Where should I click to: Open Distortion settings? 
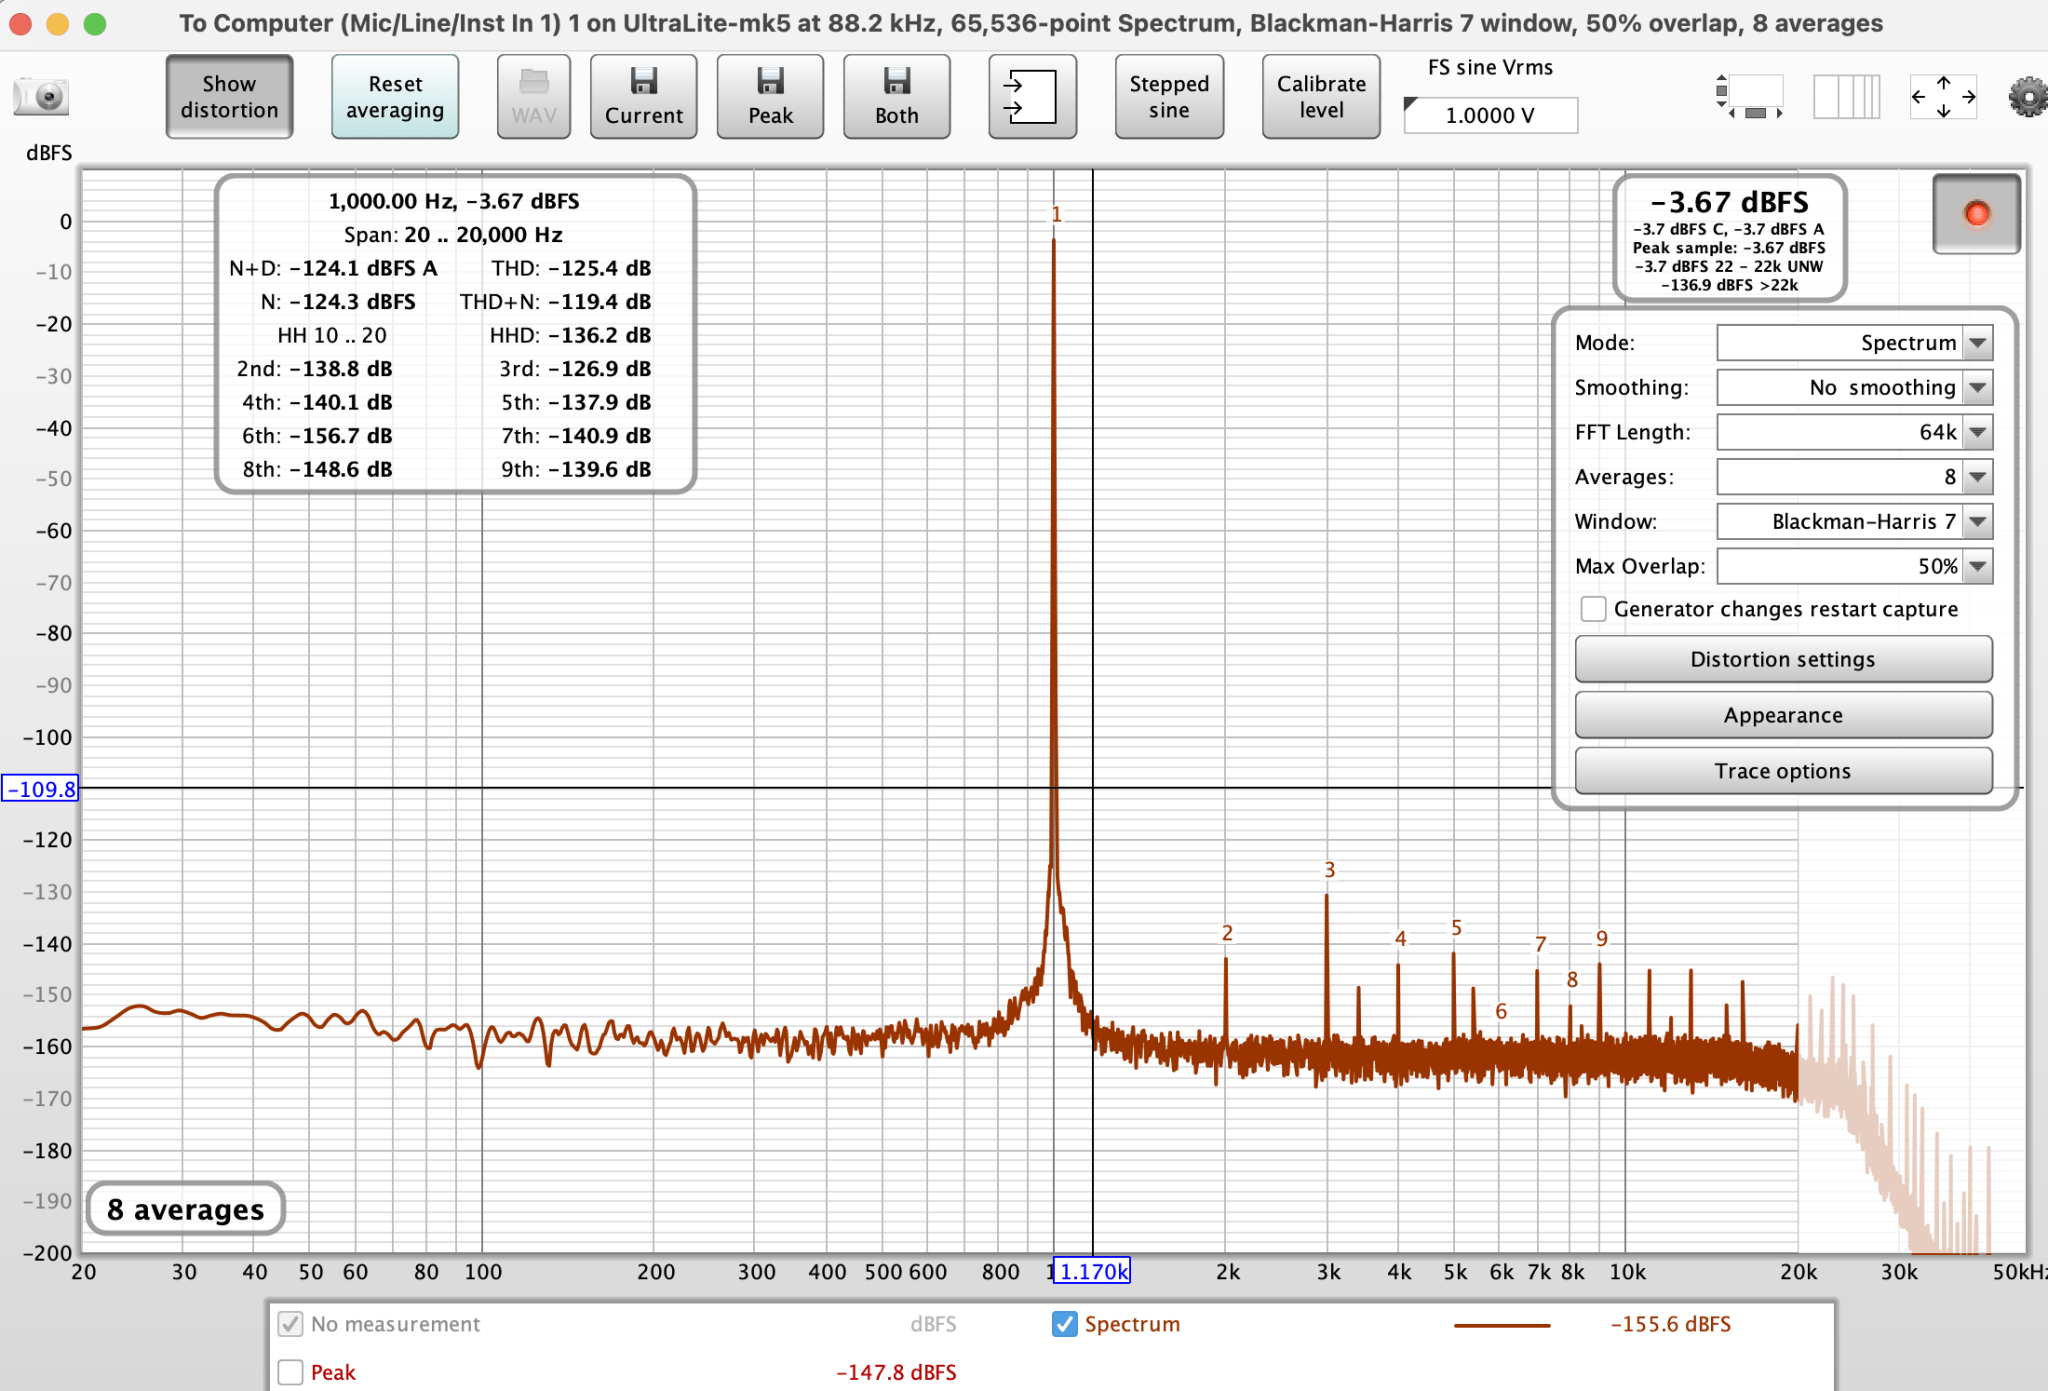click(x=1783, y=659)
